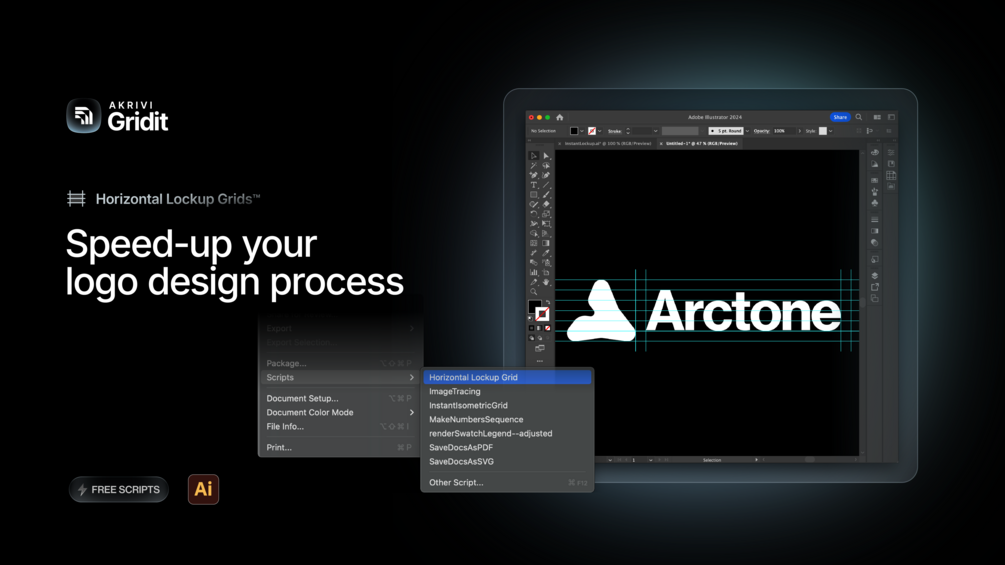Select the Hand tool

pyautogui.click(x=546, y=281)
